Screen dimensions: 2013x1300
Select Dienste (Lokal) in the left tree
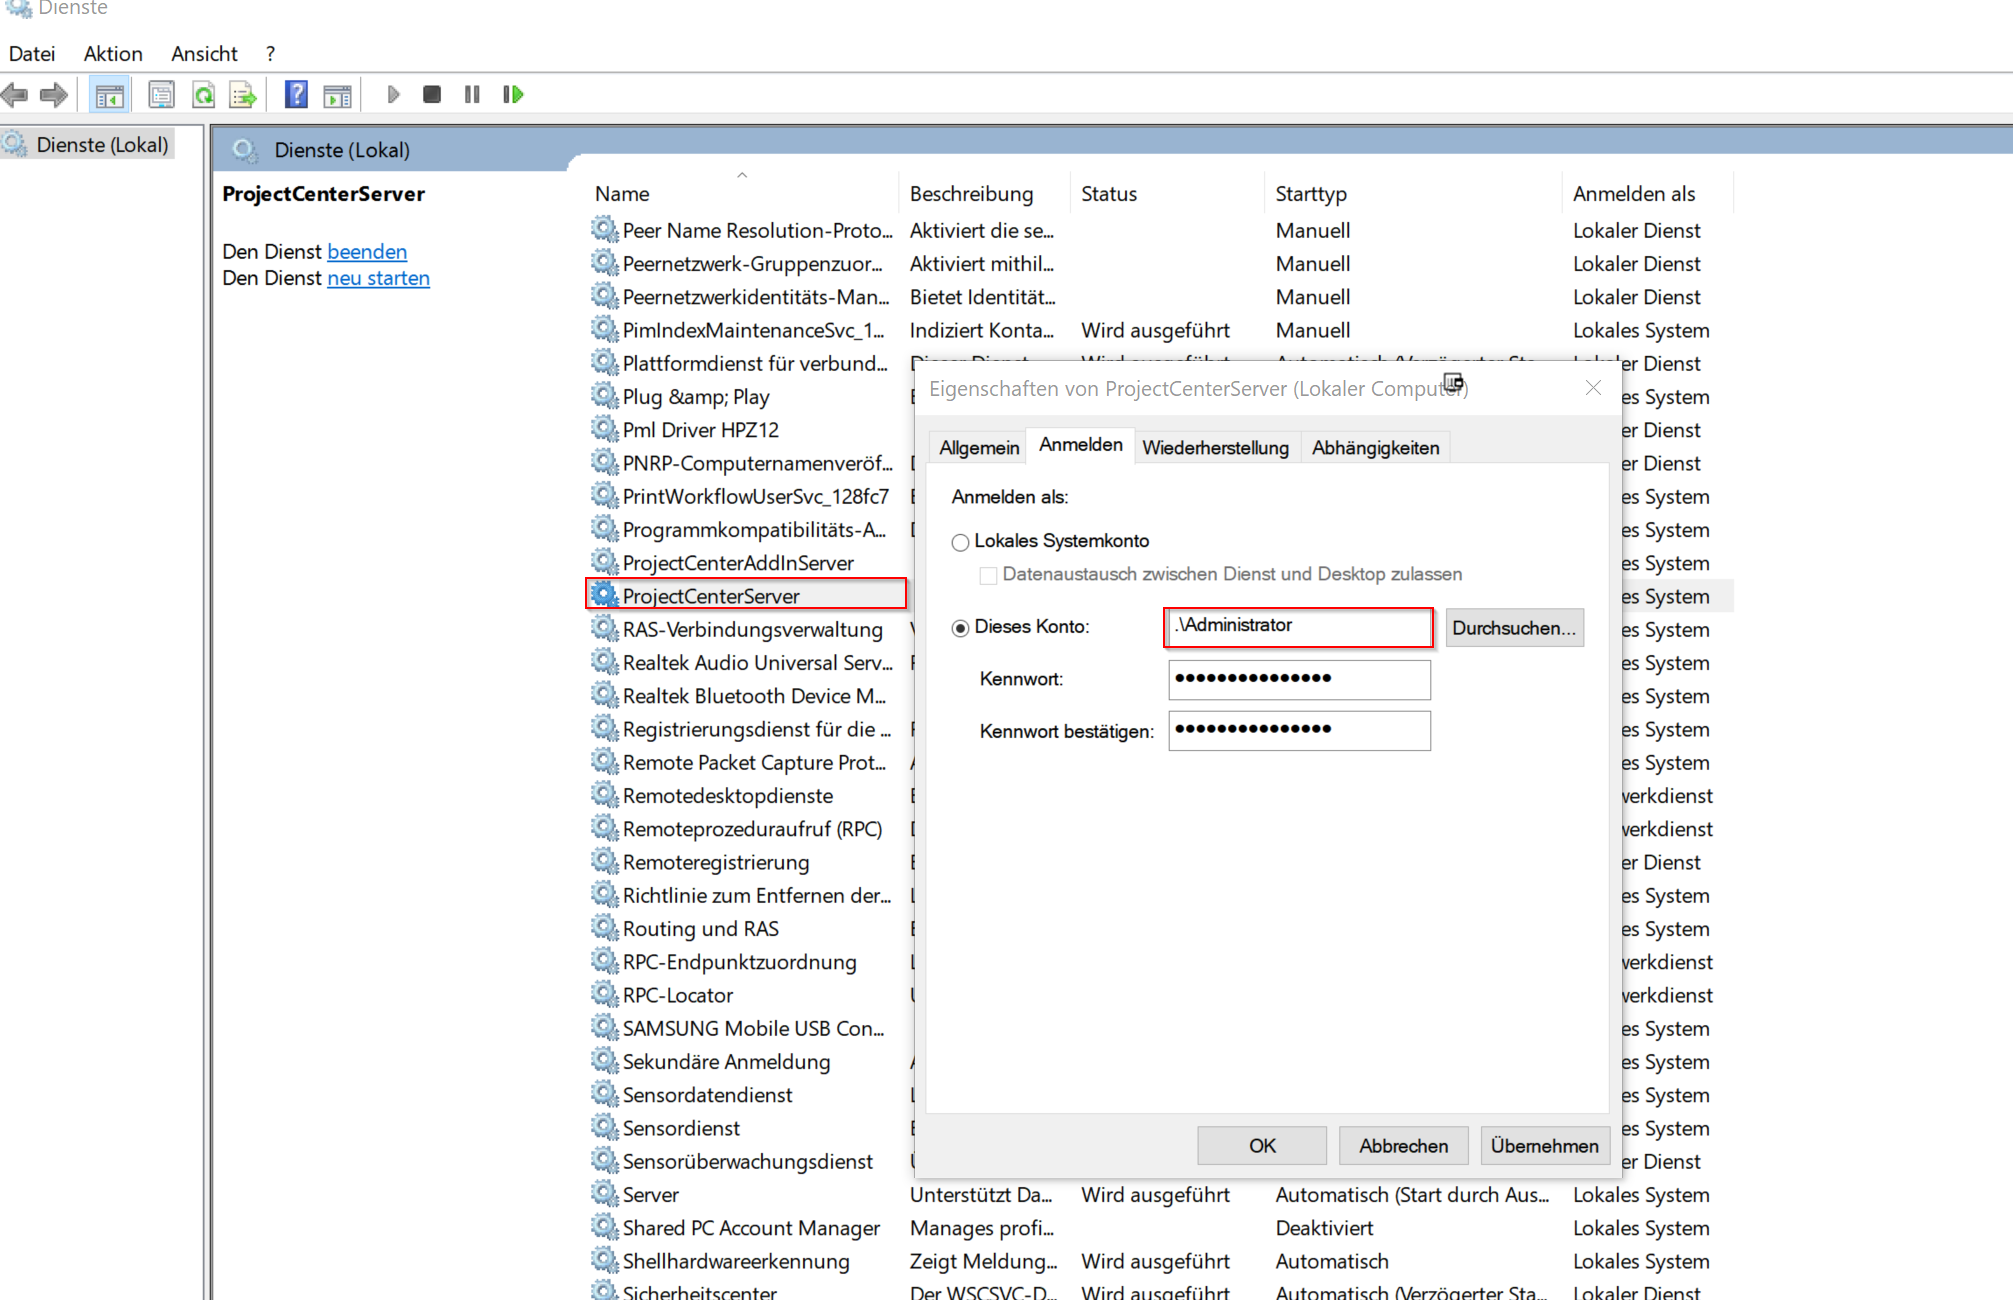tap(101, 145)
